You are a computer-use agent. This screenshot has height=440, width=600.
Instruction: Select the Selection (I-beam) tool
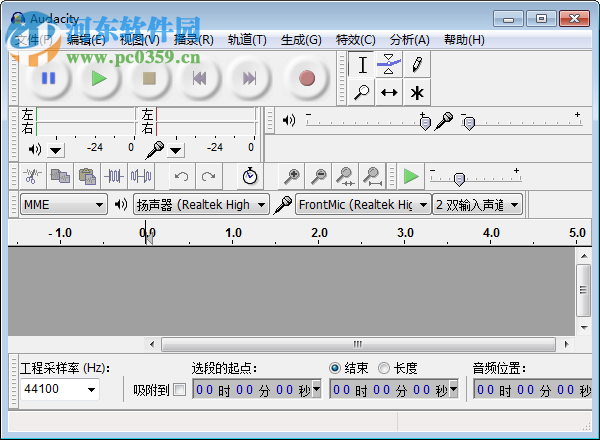(x=362, y=64)
